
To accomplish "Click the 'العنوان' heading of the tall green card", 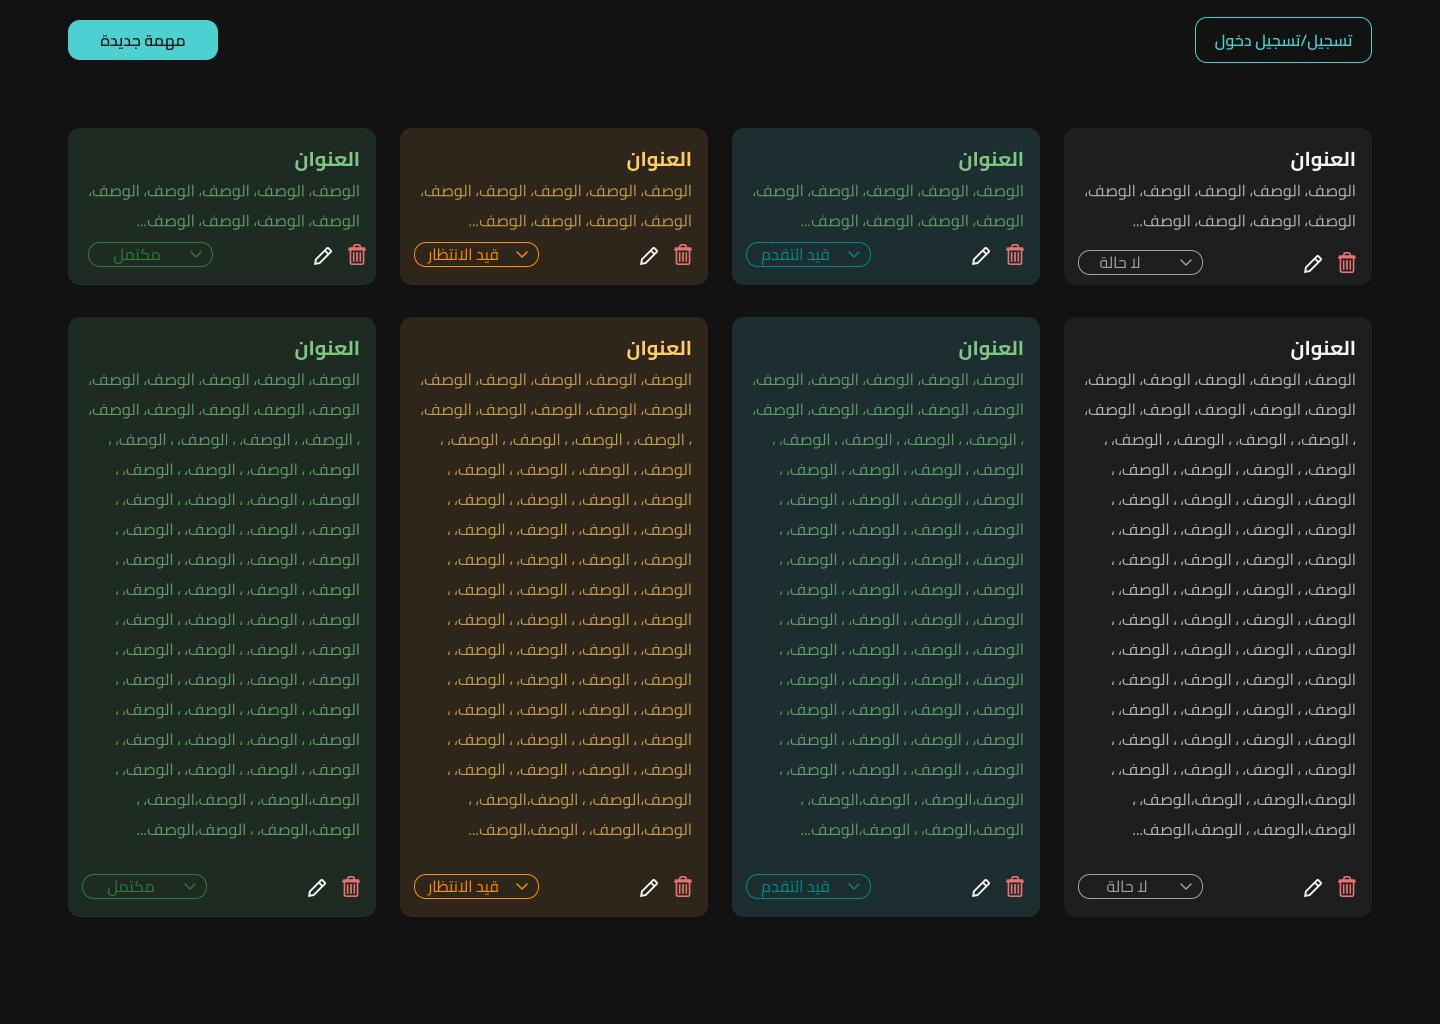I will pos(327,348).
